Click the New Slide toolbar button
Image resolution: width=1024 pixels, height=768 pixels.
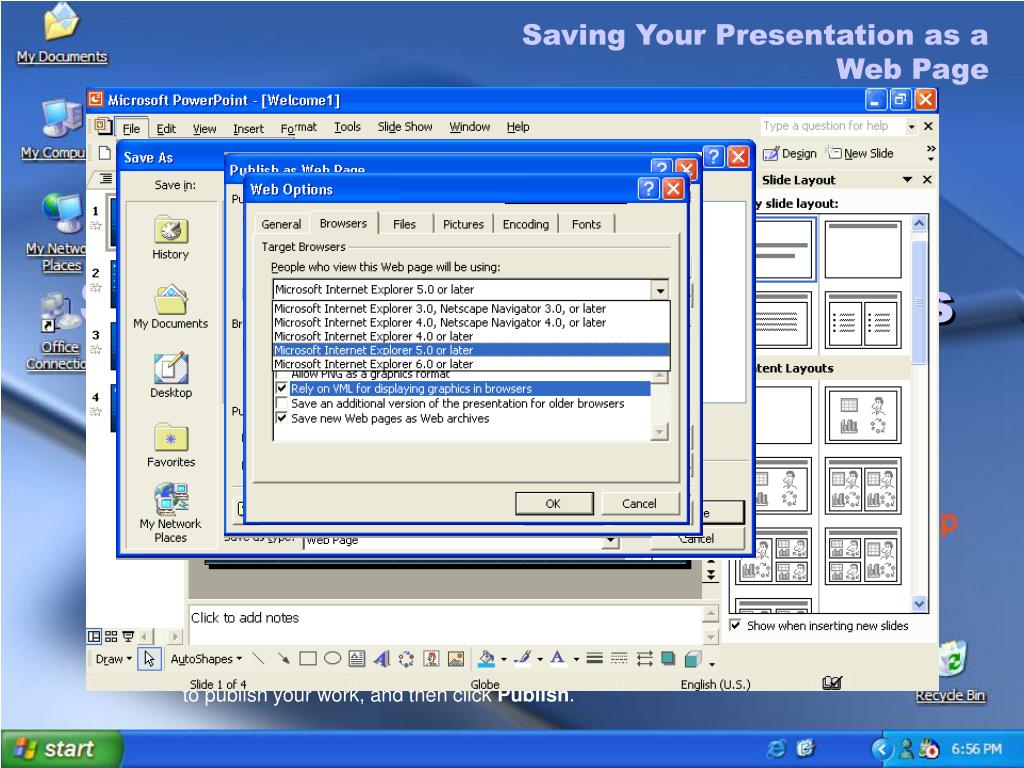(860, 153)
